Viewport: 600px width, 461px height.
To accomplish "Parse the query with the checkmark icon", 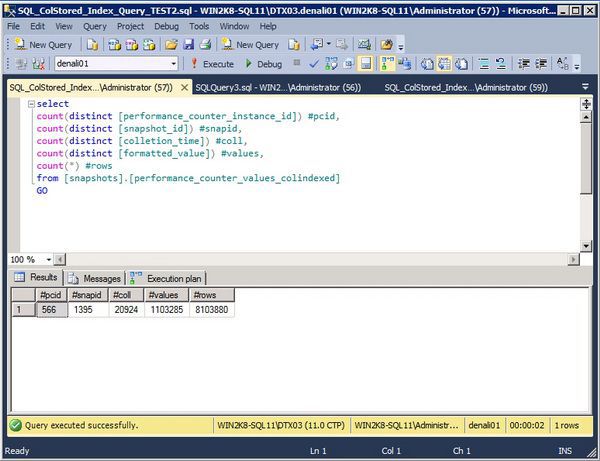I will pyautogui.click(x=314, y=64).
